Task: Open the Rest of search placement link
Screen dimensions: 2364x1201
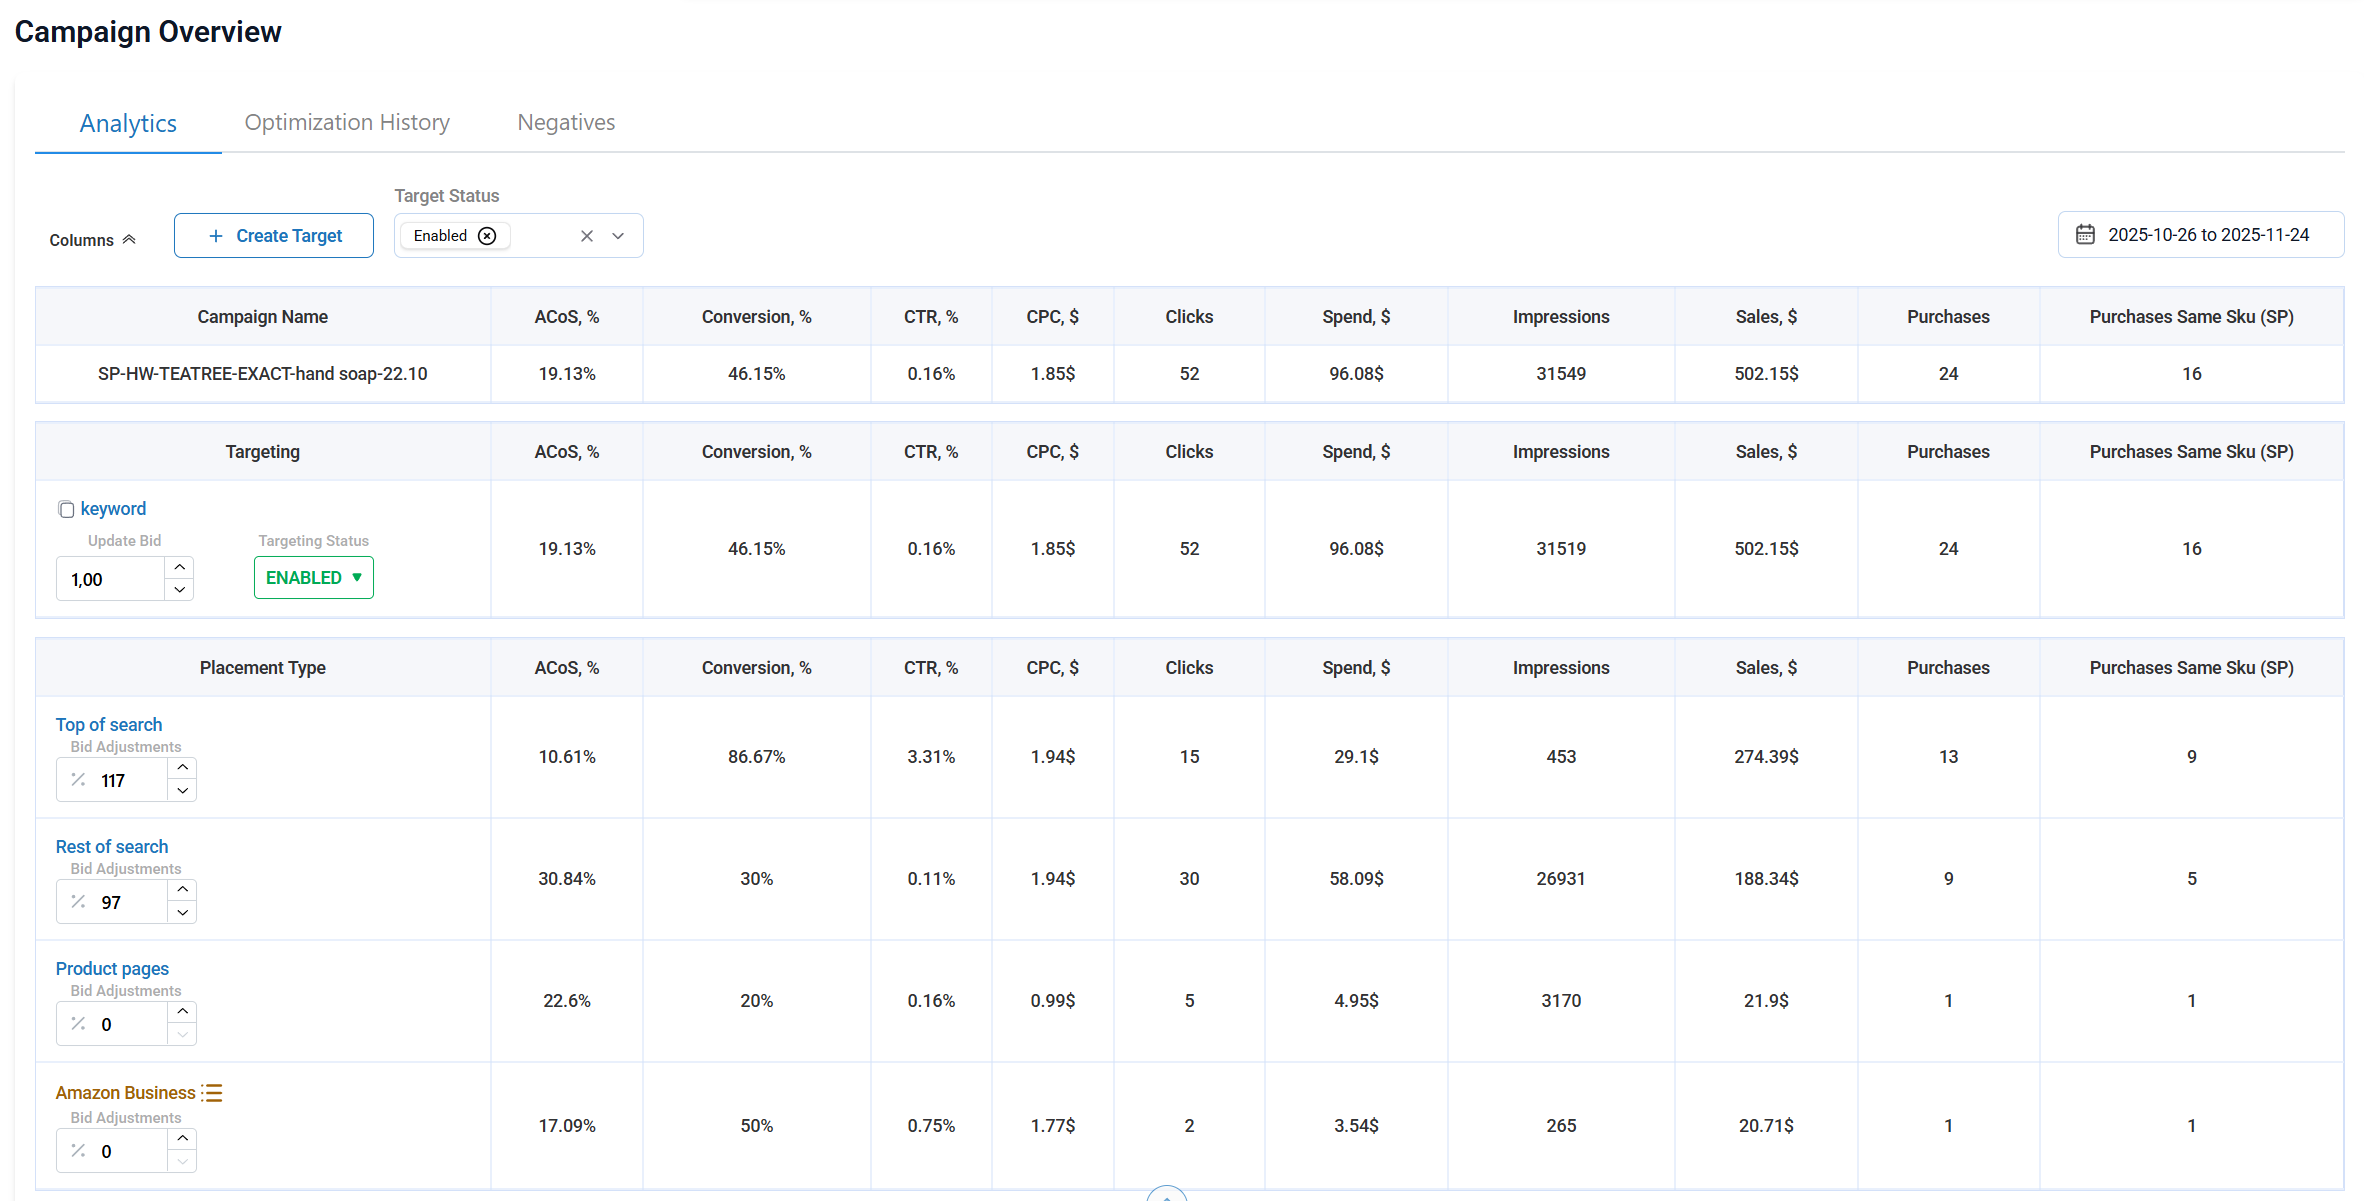Action: point(111,846)
